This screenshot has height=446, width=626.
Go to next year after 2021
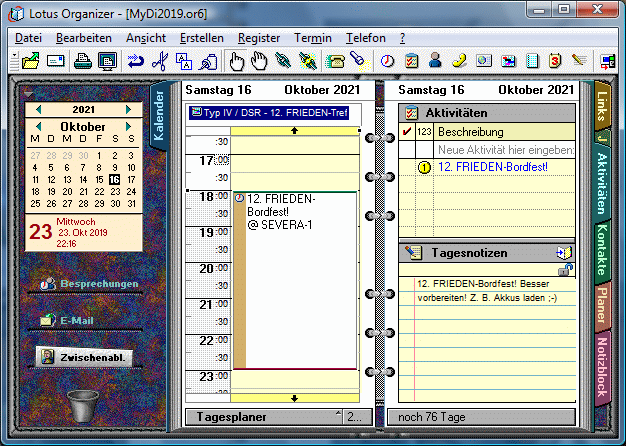point(128,109)
